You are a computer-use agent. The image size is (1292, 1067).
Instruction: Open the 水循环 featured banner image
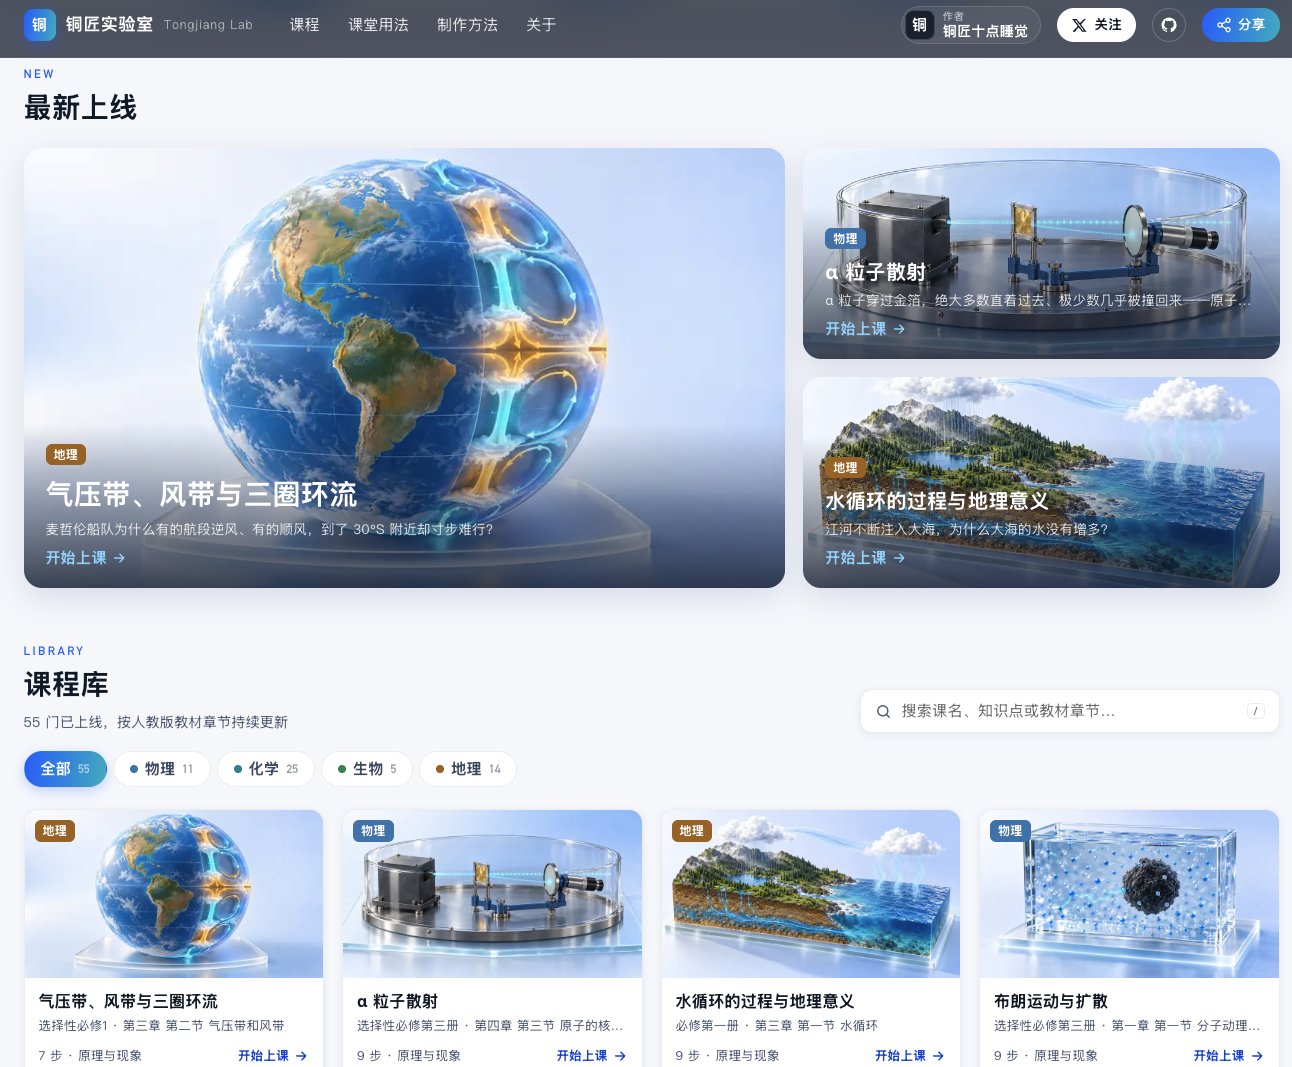1041,482
